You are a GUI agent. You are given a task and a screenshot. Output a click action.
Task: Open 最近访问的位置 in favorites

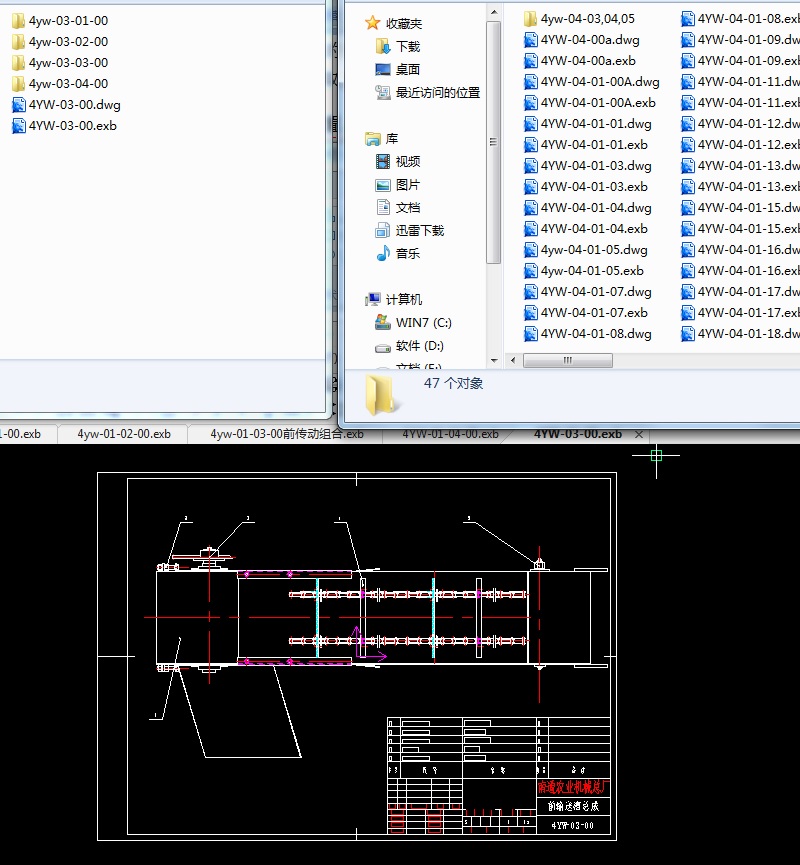437,92
